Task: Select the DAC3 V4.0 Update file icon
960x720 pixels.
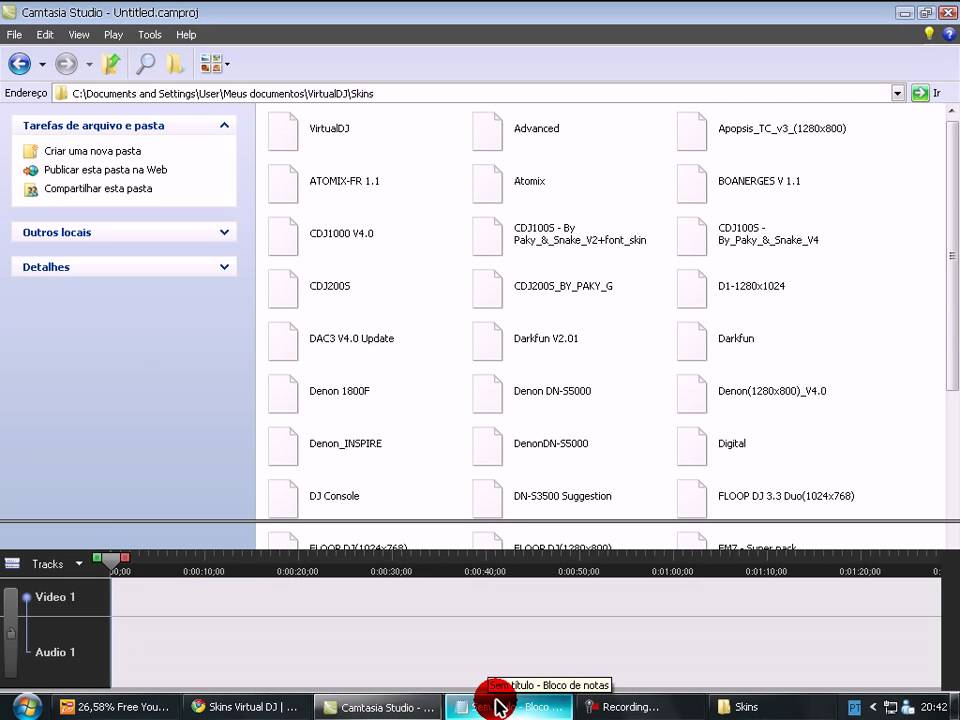Action: (283, 341)
